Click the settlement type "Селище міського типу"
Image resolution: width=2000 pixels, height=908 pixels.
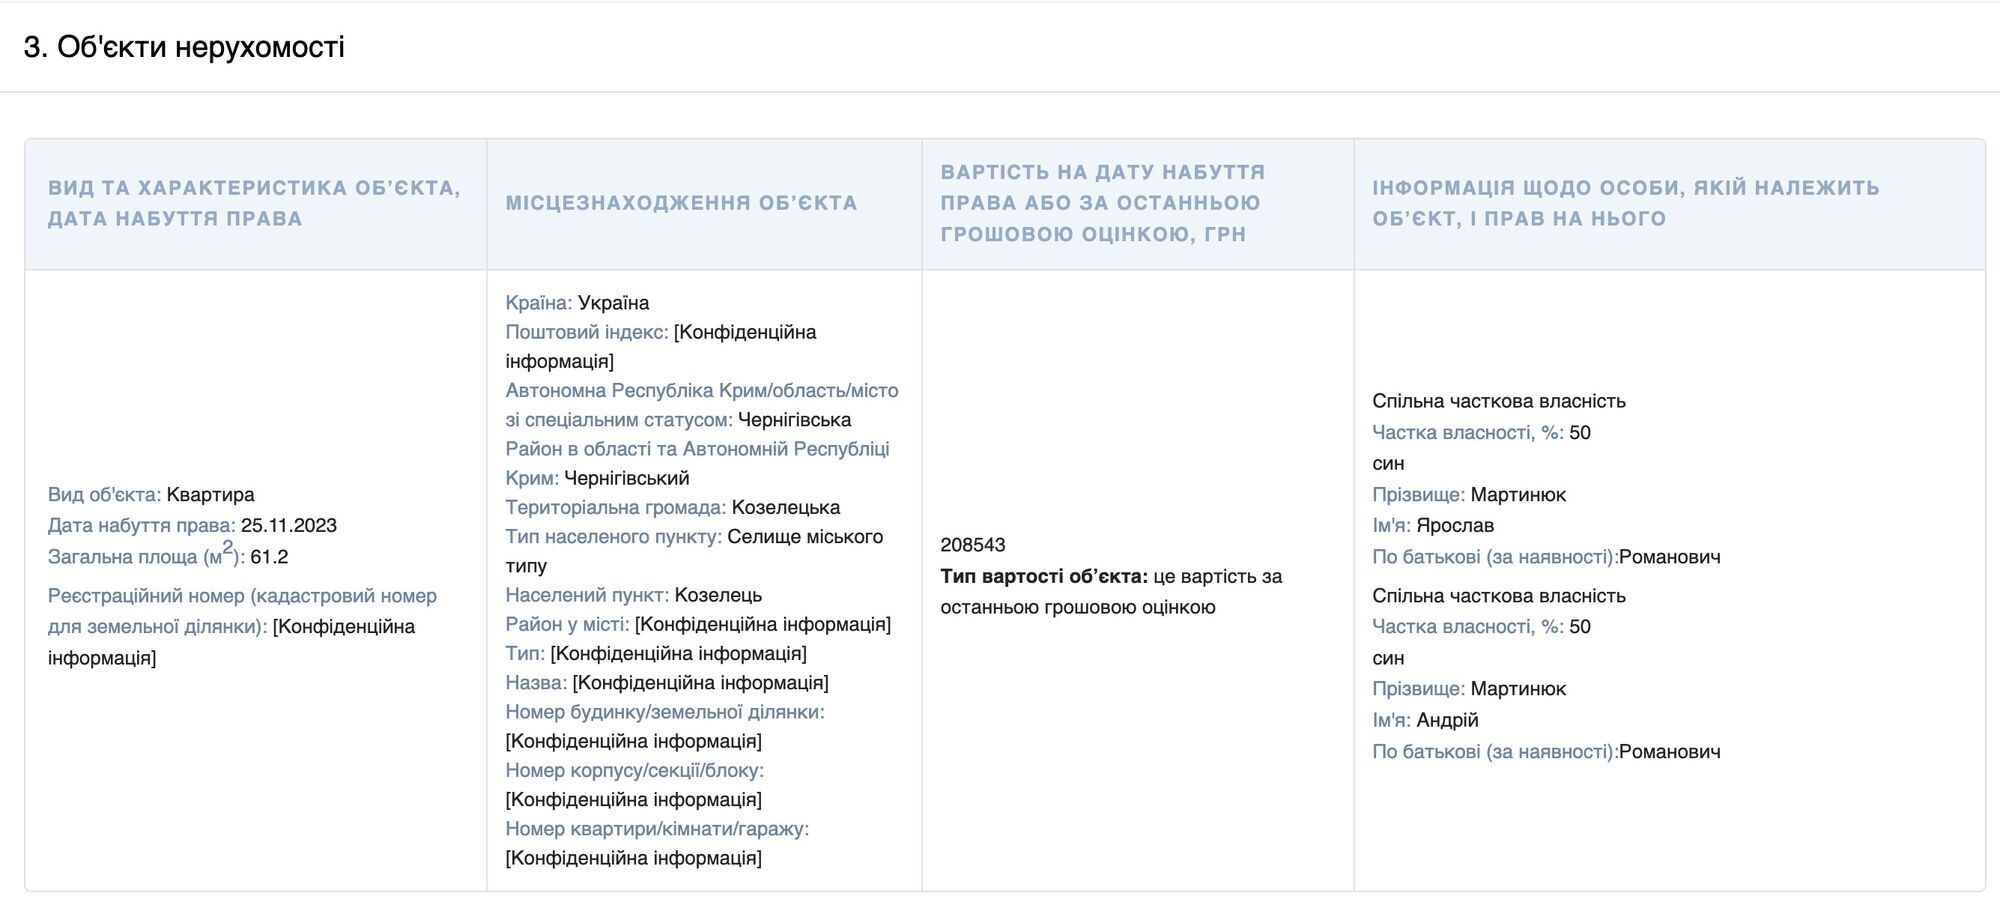click(x=694, y=551)
